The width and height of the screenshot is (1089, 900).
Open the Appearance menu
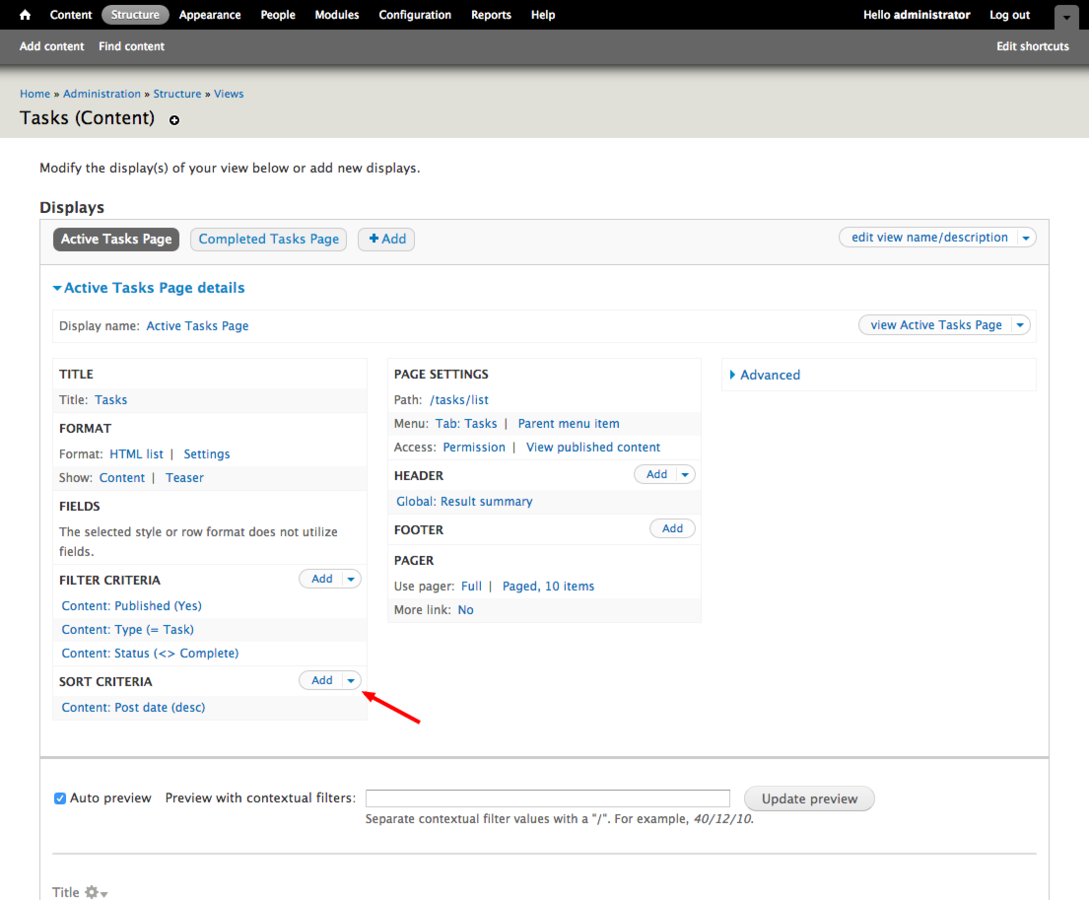coord(210,15)
